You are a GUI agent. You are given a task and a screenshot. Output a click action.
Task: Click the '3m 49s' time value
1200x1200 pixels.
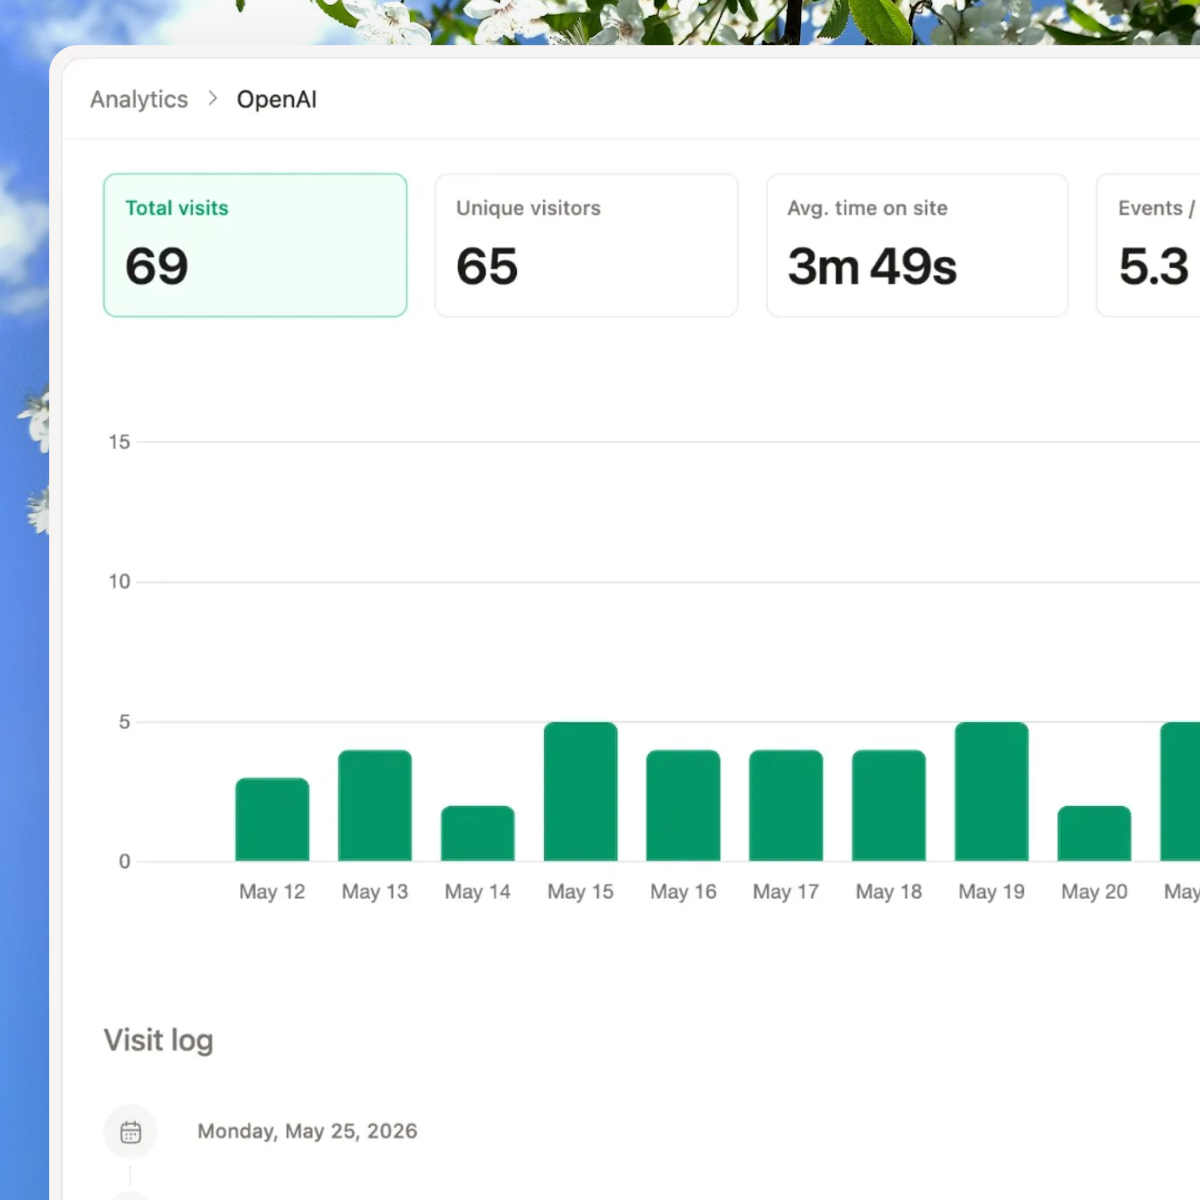(872, 266)
